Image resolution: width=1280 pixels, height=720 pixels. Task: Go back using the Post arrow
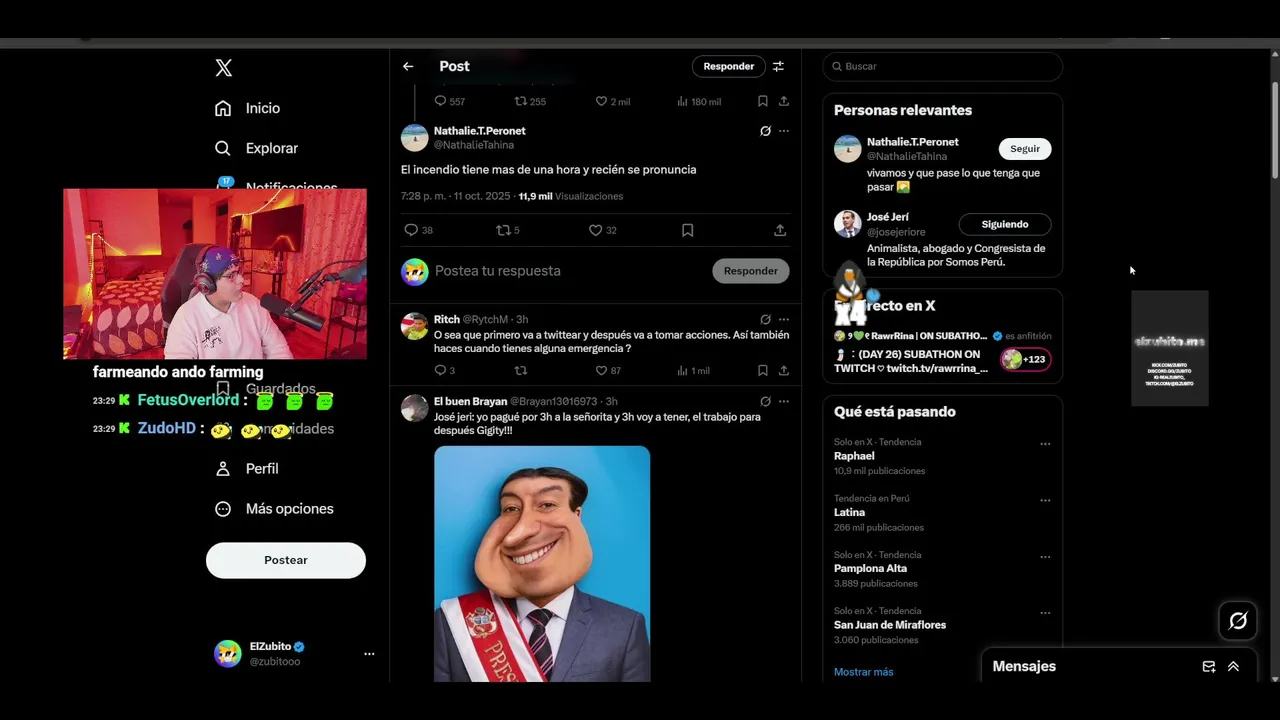(x=408, y=67)
